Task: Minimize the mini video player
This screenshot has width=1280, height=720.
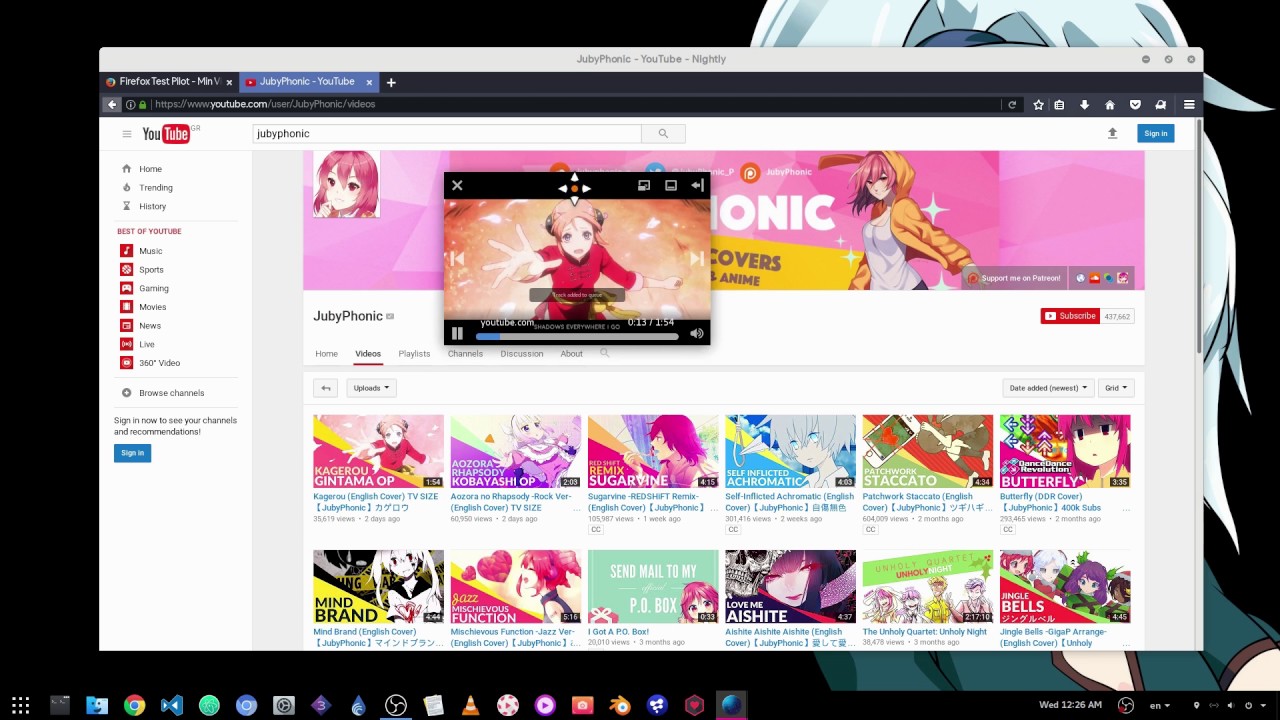Action: coord(671,185)
